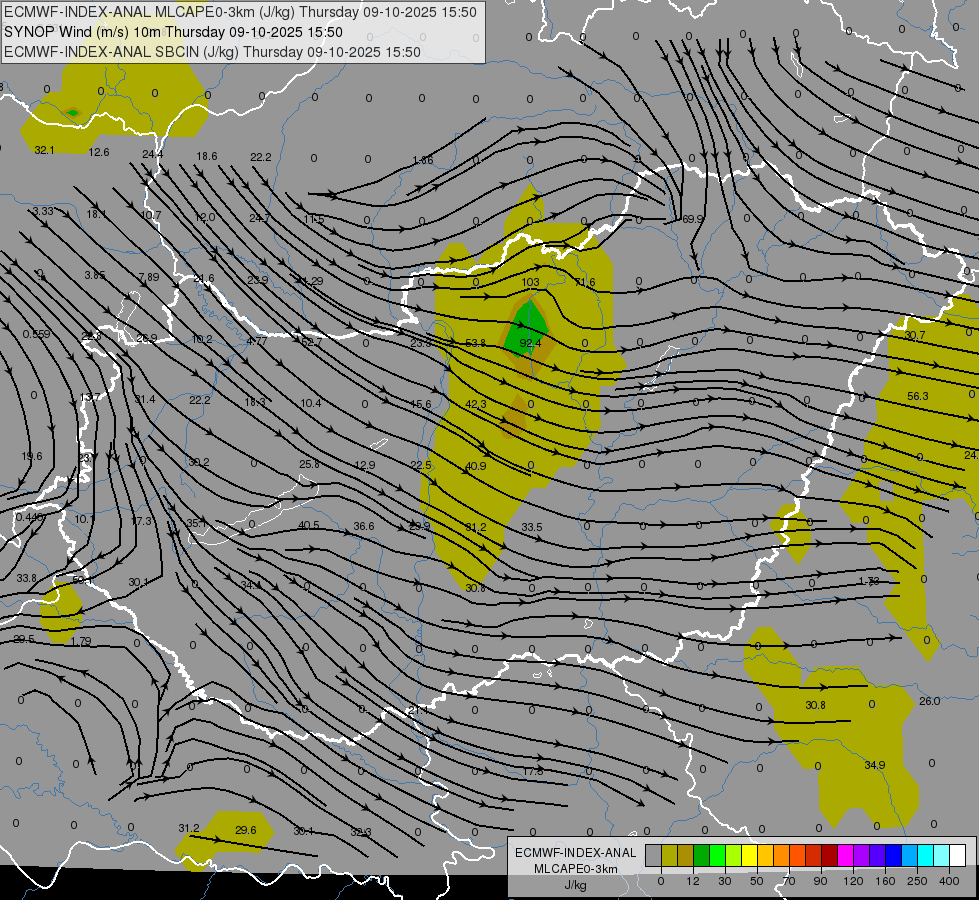The image size is (979, 900).
Task: Click the map value 33.5
Action: pos(531,527)
